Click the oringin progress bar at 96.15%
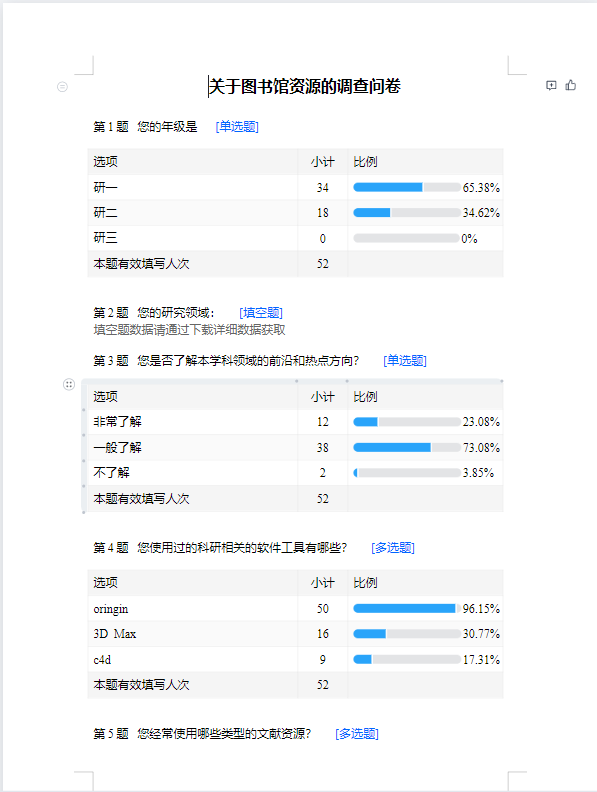Image resolution: width=597 pixels, height=792 pixels. 407,609
